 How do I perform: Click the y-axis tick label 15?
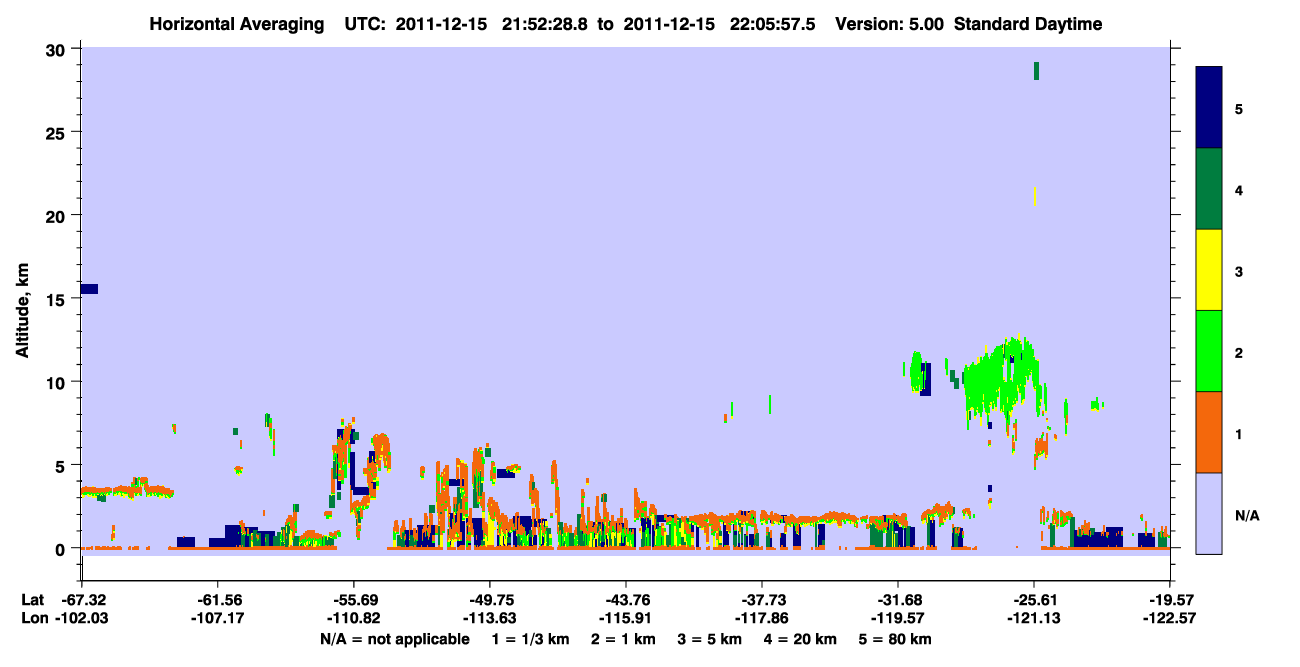tap(58, 299)
